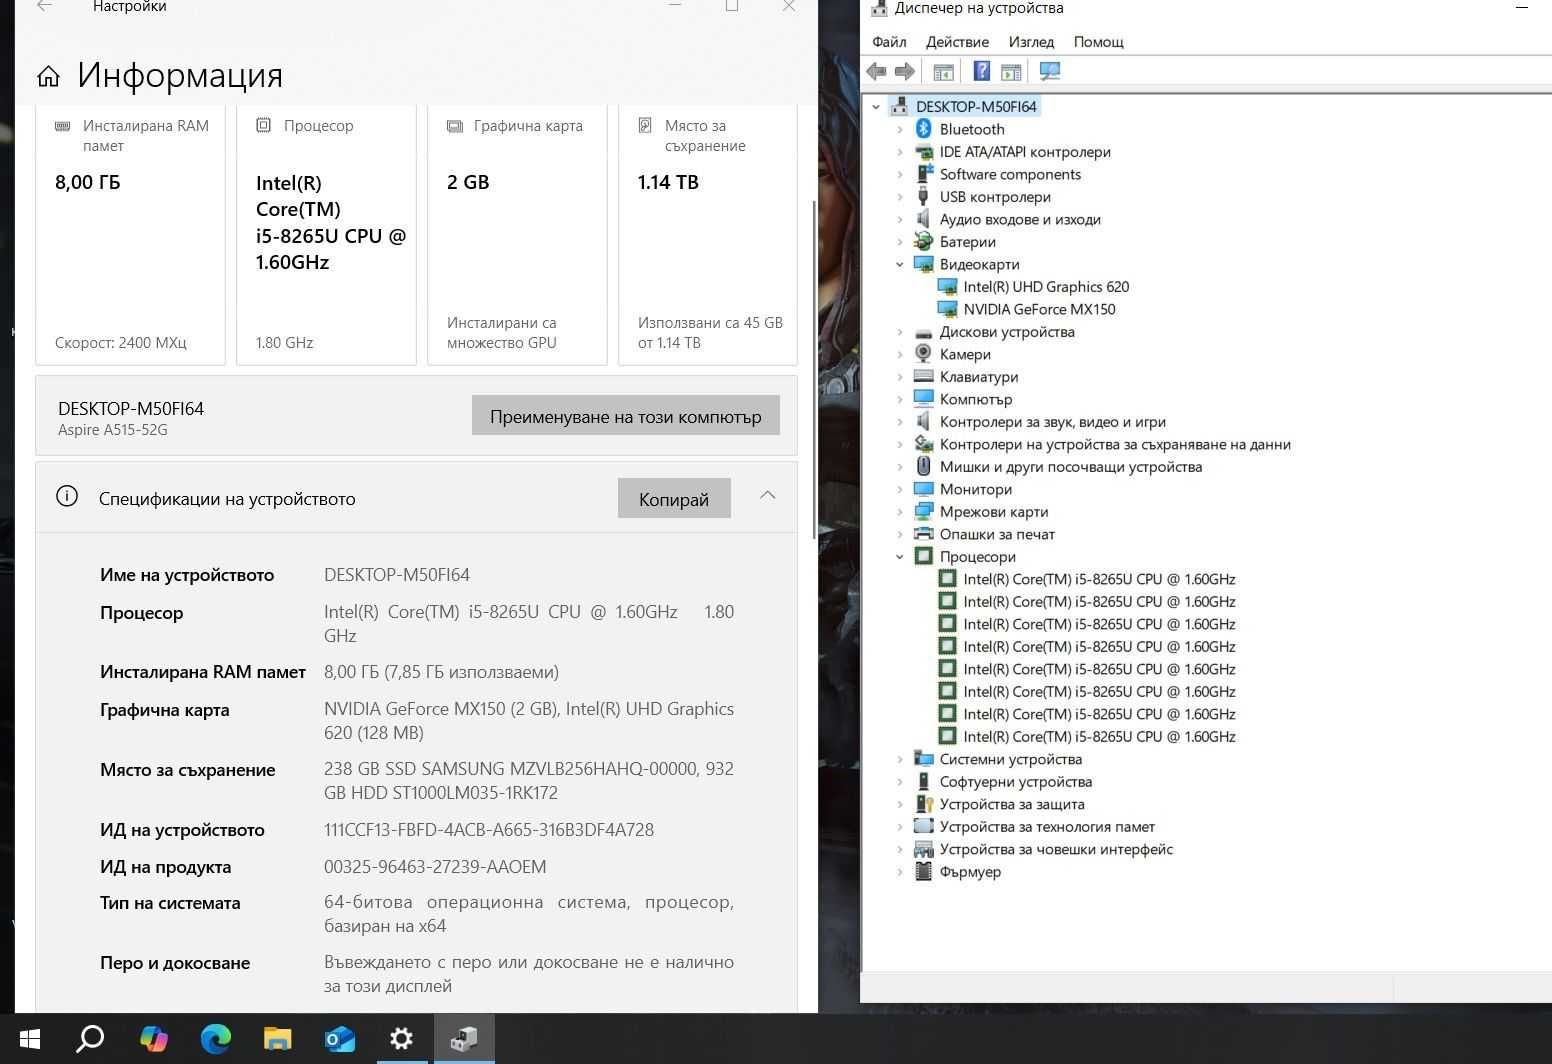
Task: Expand the Аудио входове и изходи category
Action: [x=900, y=219]
